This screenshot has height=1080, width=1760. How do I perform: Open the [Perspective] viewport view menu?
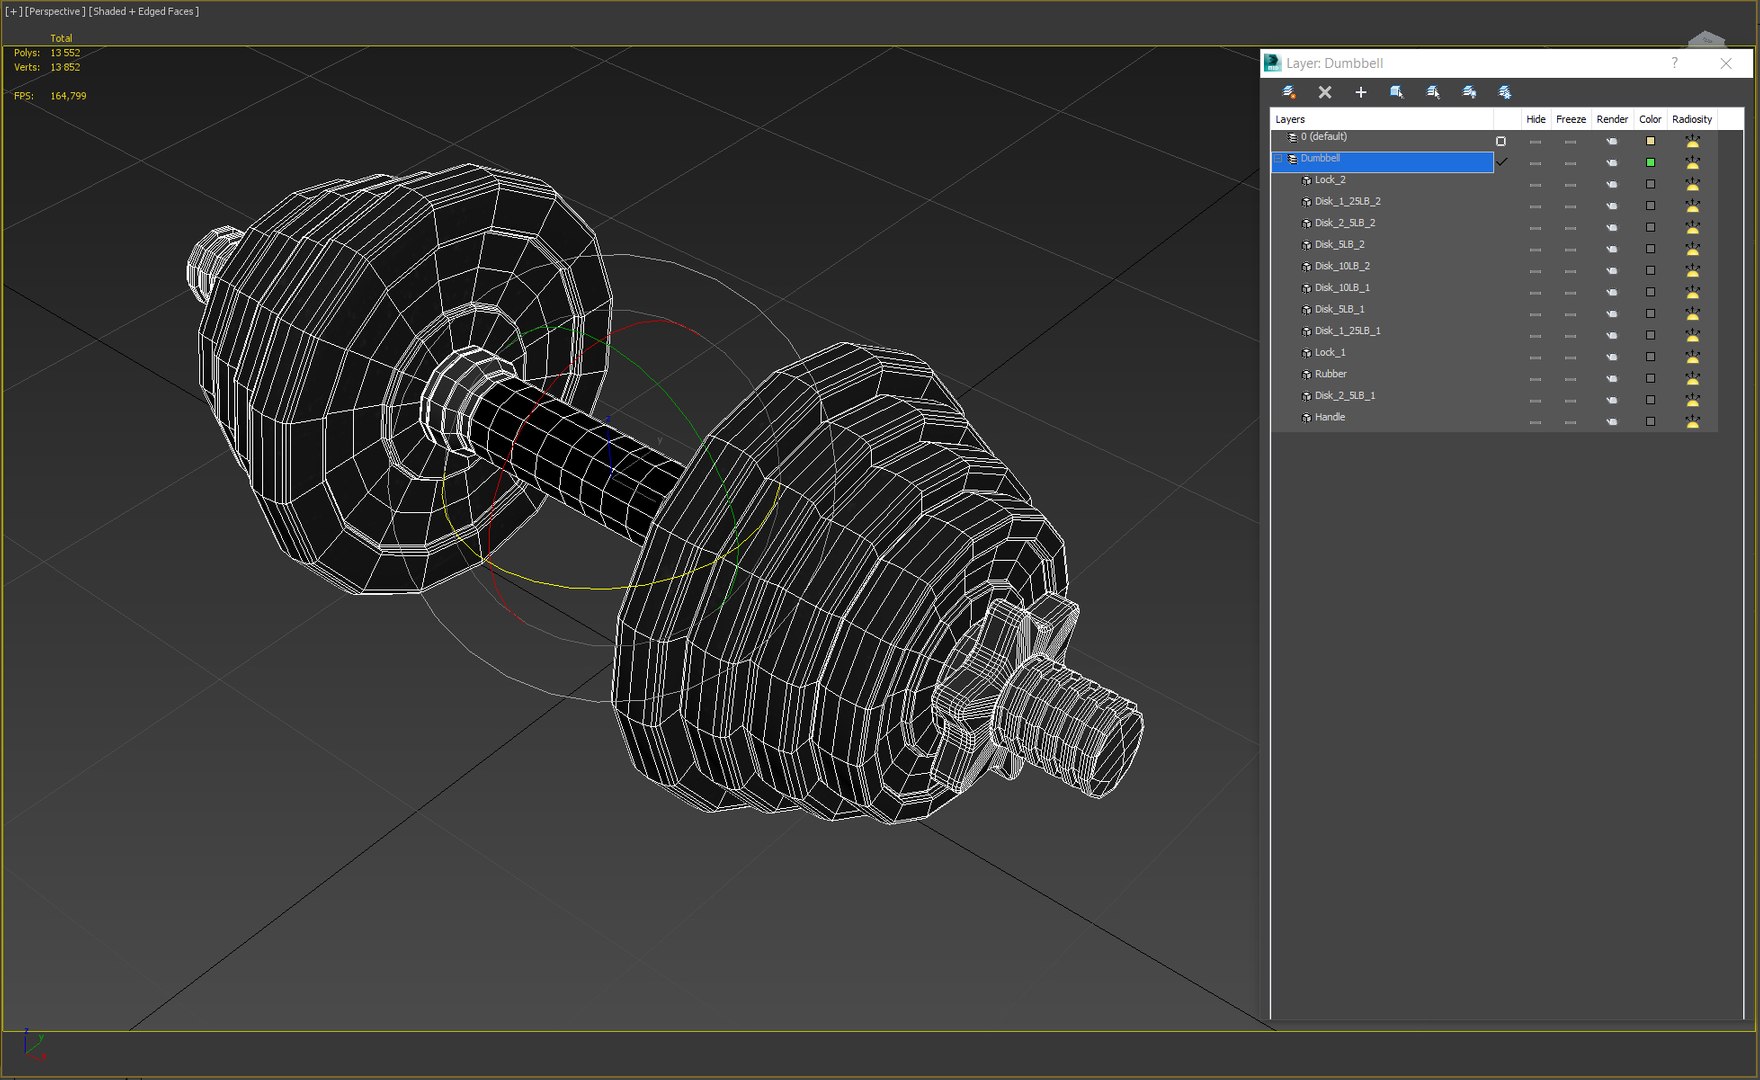click(x=55, y=11)
